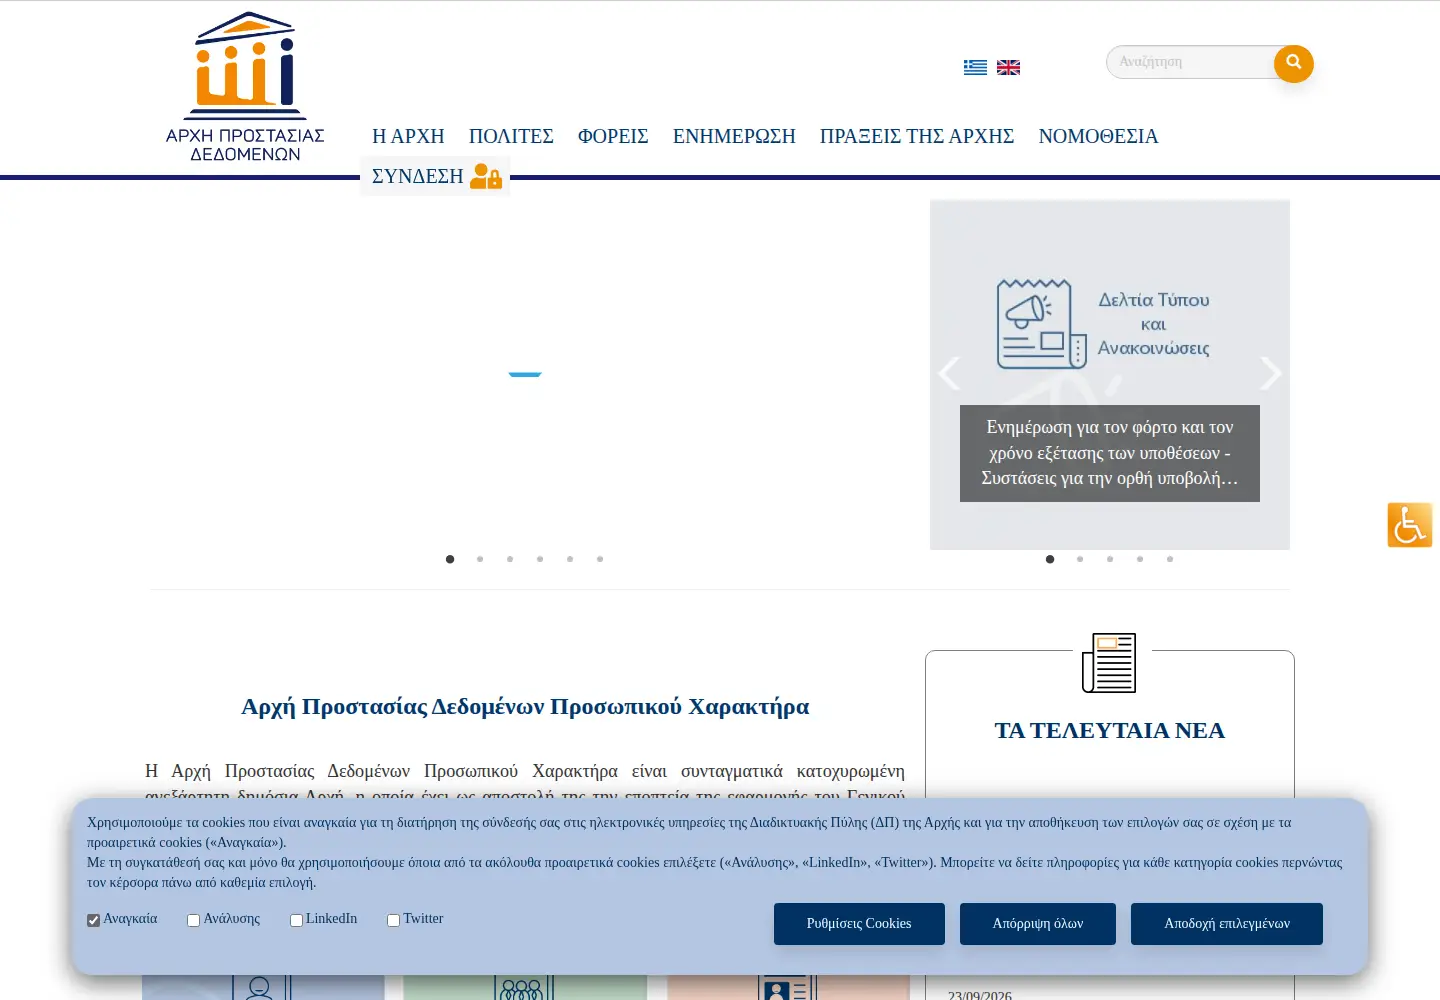
Task: Click the Δελτία Τύπου και Ανακοινώσεις heading
Action: coord(1154,324)
